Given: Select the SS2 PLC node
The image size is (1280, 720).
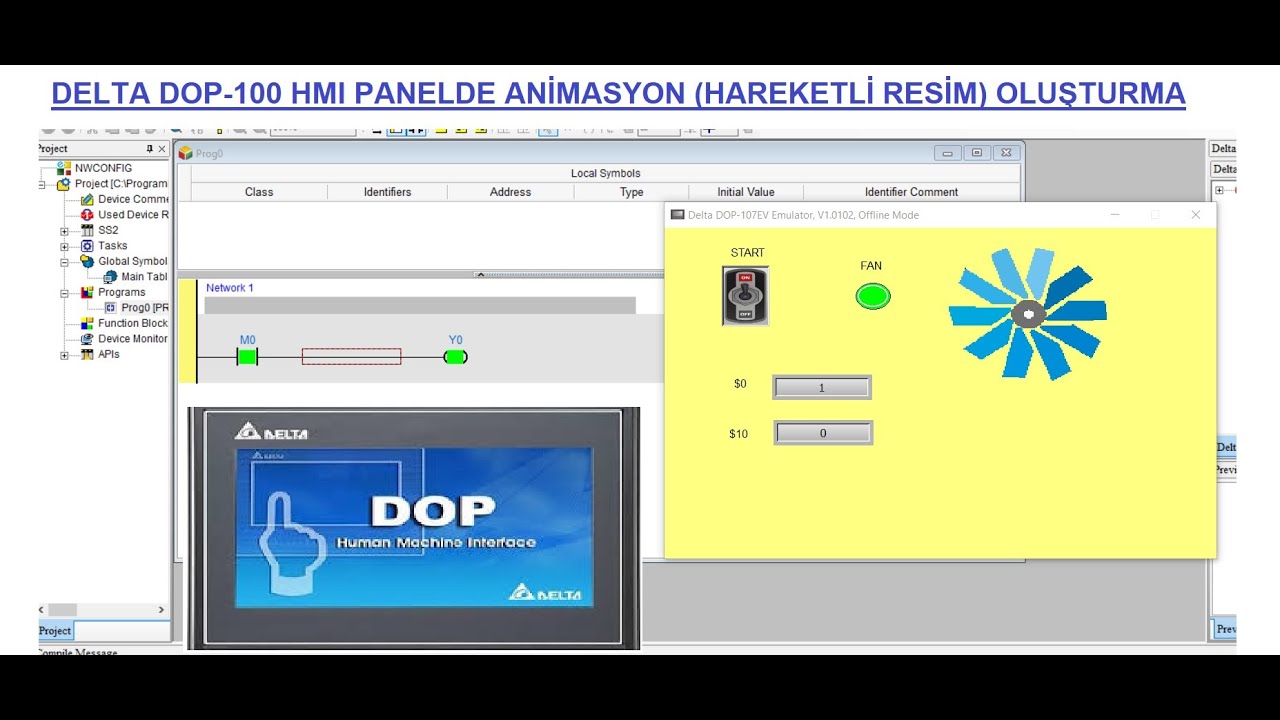Looking at the screenshot, I should pyautogui.click(x=107, y=230).
